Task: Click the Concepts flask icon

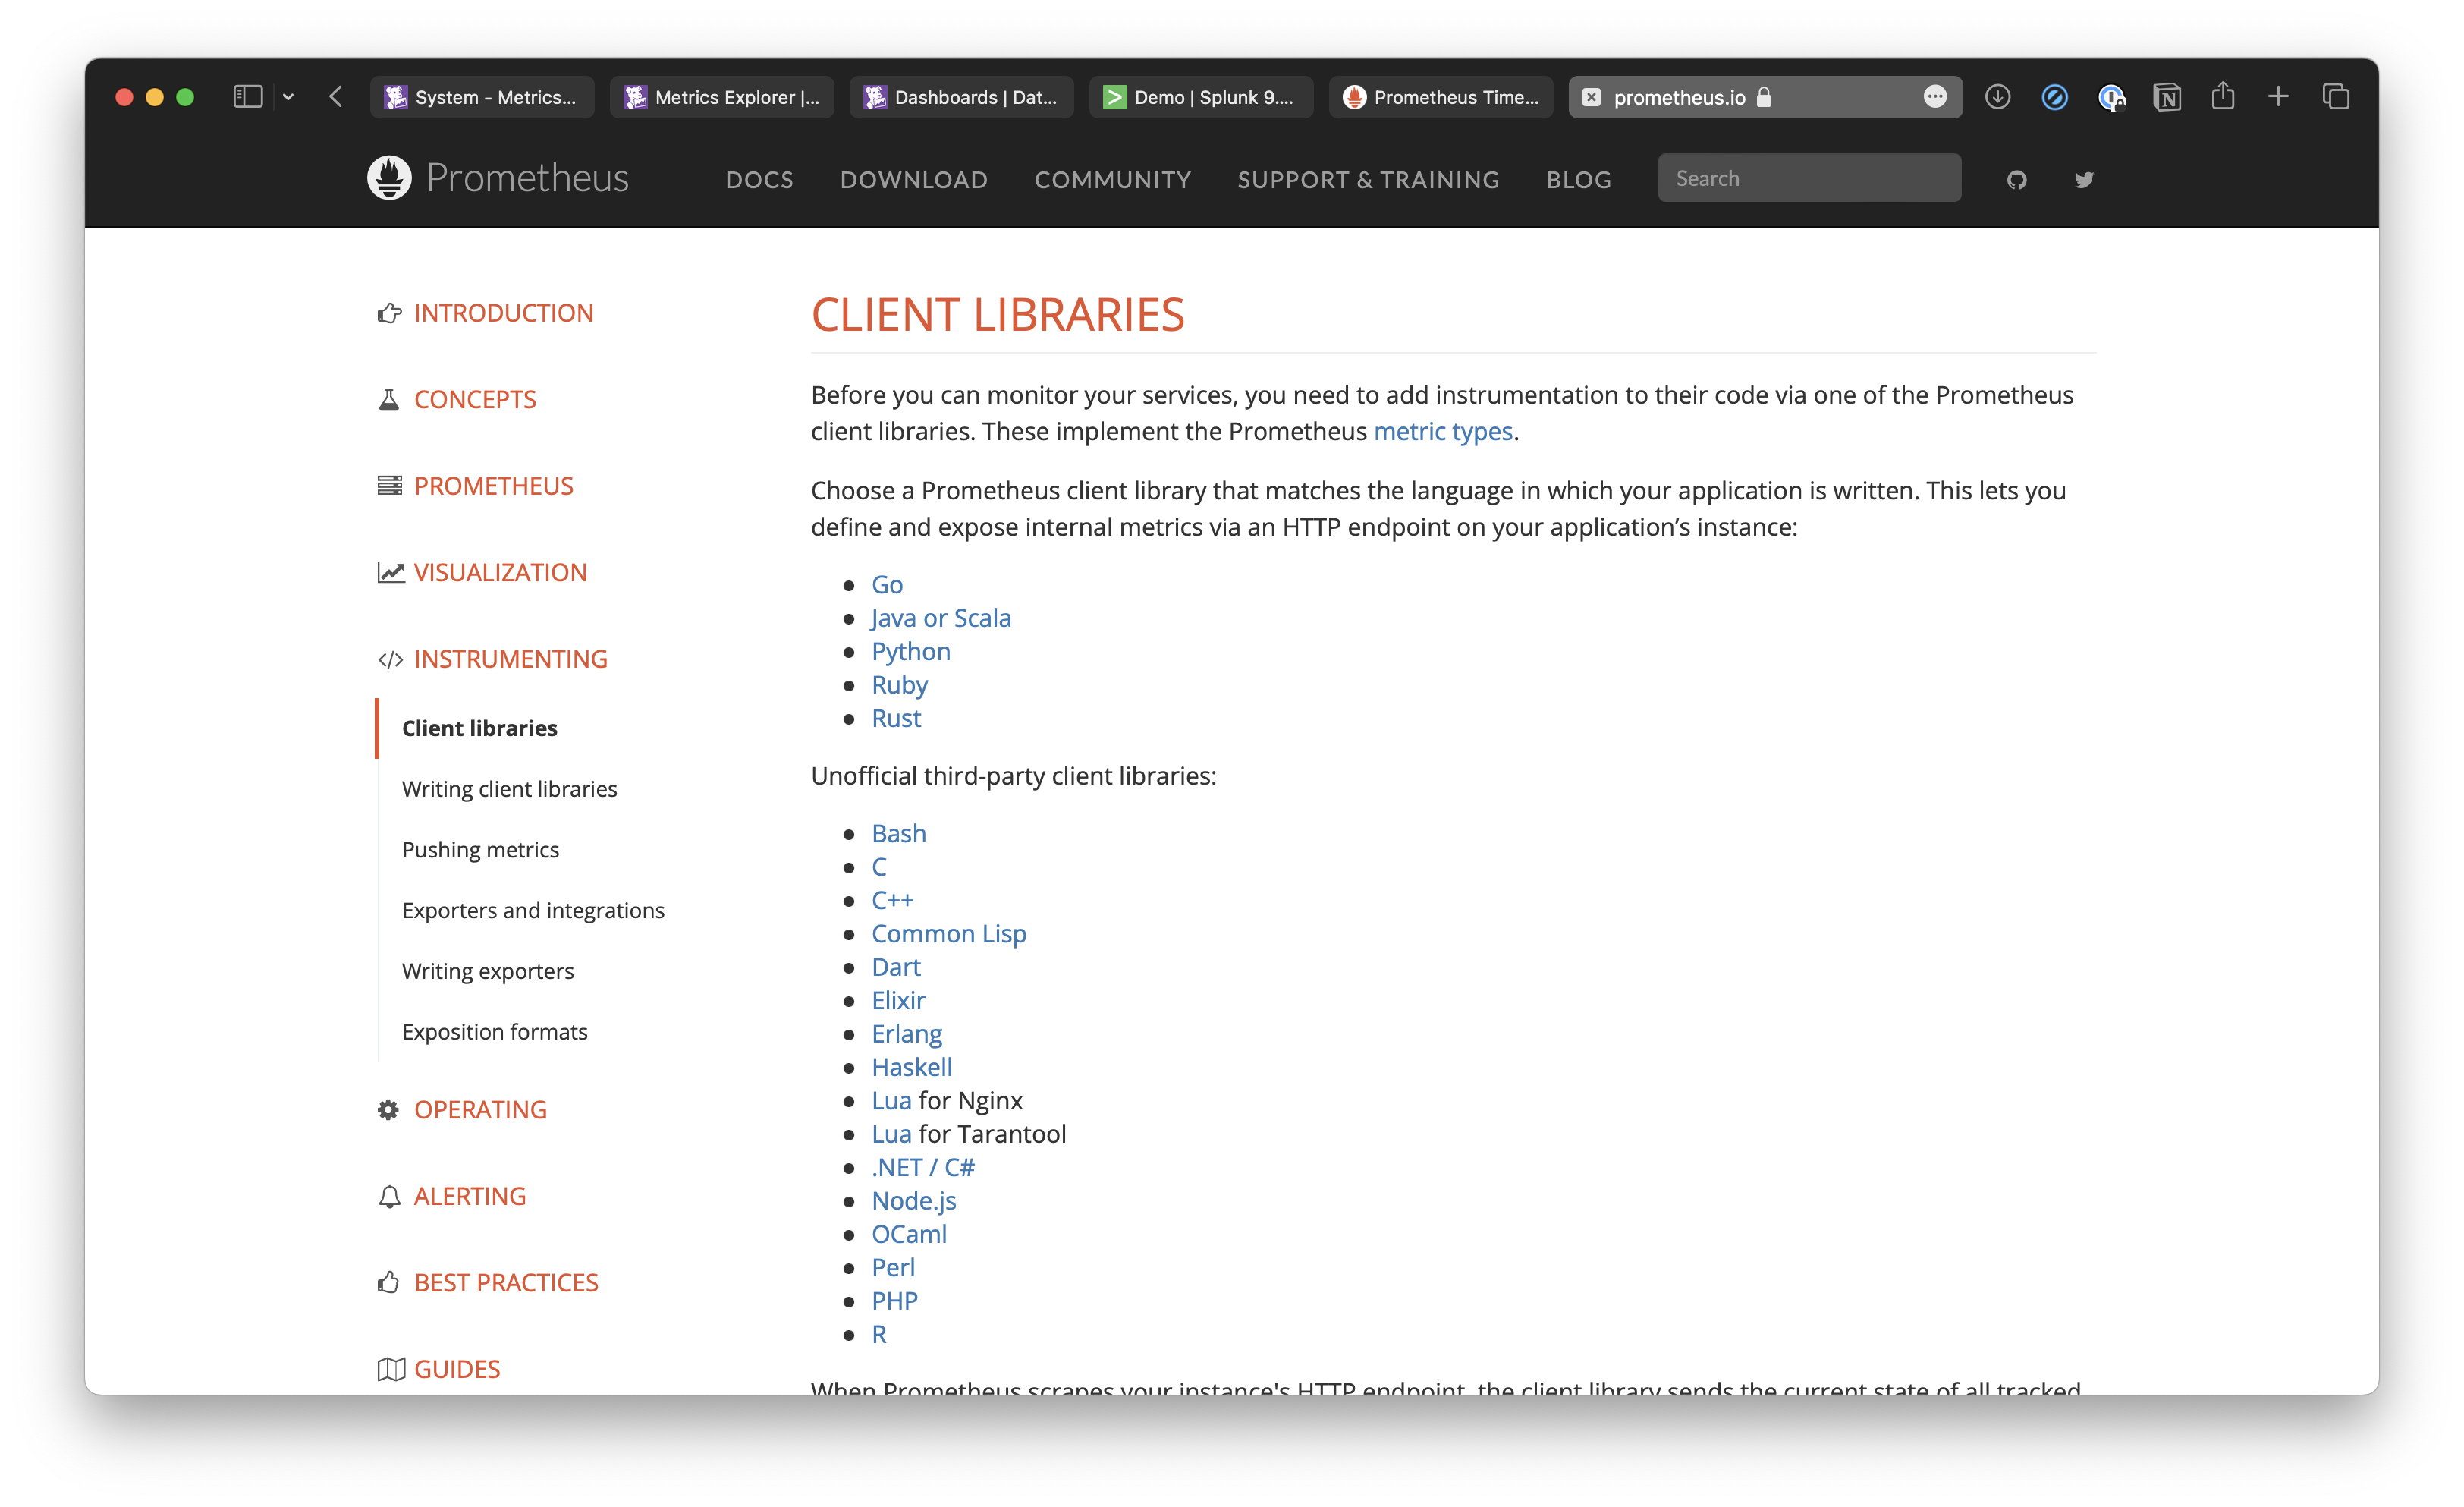Action: pos(389,400)
